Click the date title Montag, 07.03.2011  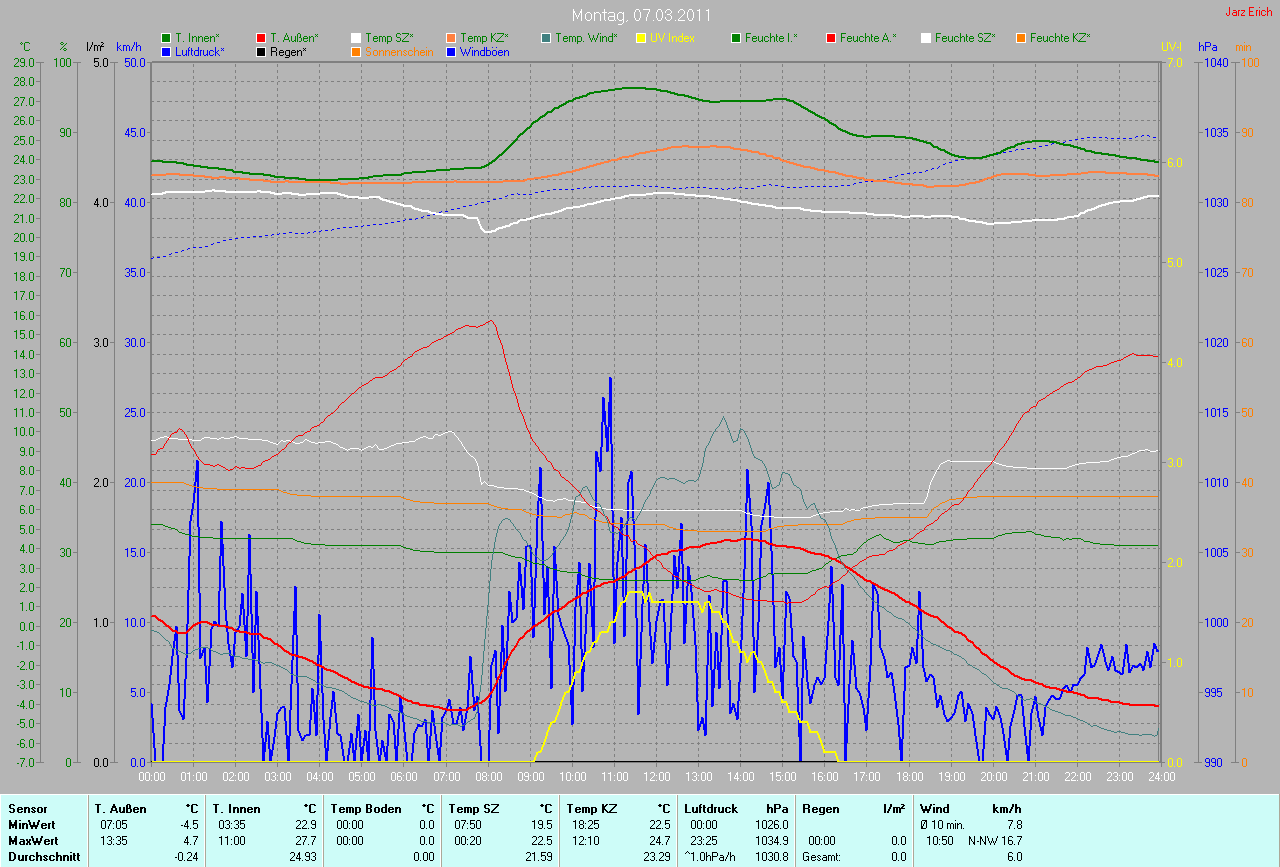coord(640,16)
